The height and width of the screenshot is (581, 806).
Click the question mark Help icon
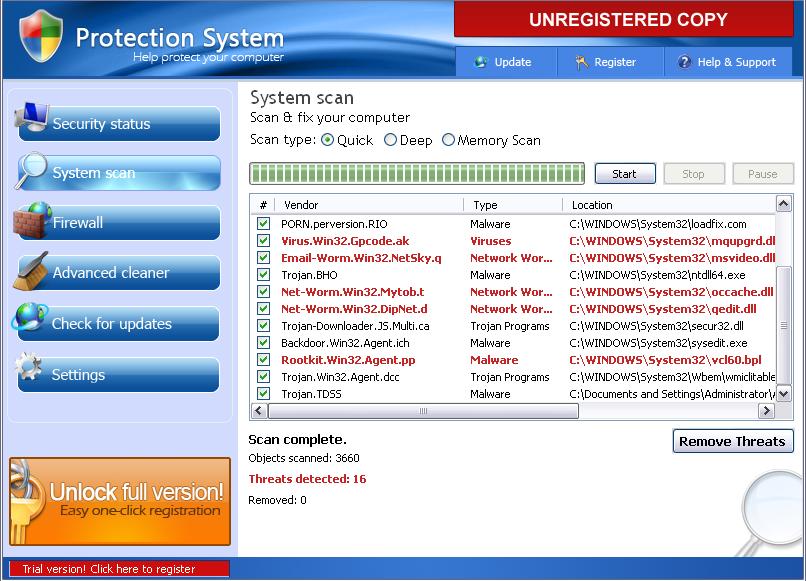pos(684,62)
